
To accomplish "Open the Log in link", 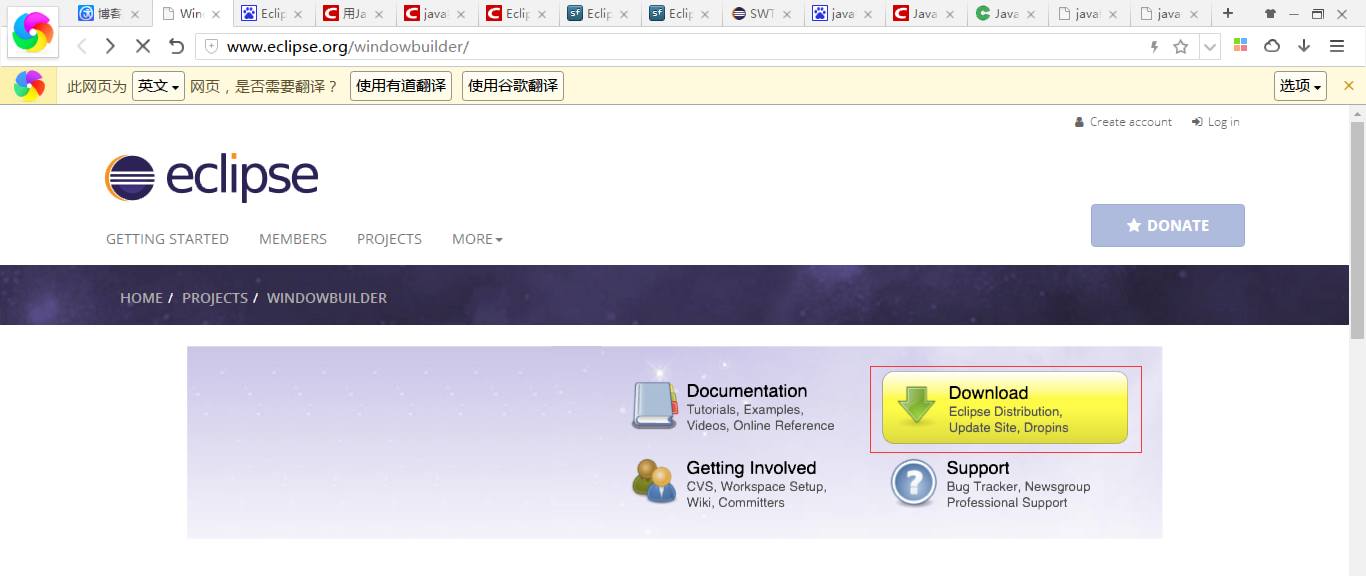I will pyautogui.click(x=1216, y=122).
